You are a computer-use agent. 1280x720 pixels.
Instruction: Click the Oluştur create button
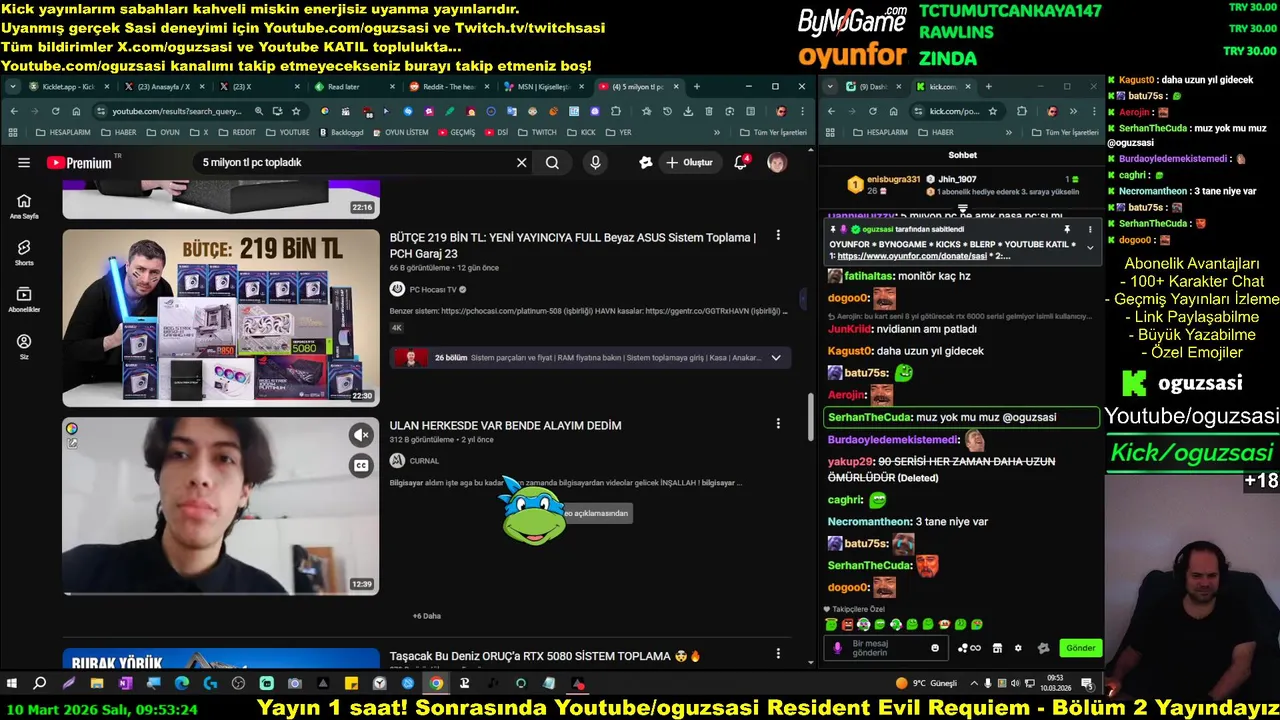689,163
